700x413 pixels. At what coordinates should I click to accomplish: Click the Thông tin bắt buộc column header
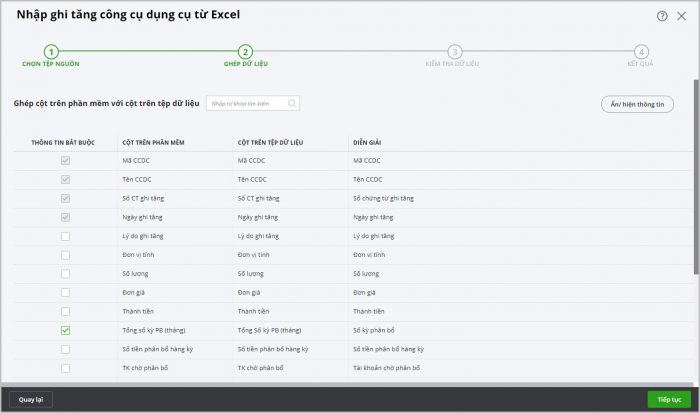[x=63, y=142]
